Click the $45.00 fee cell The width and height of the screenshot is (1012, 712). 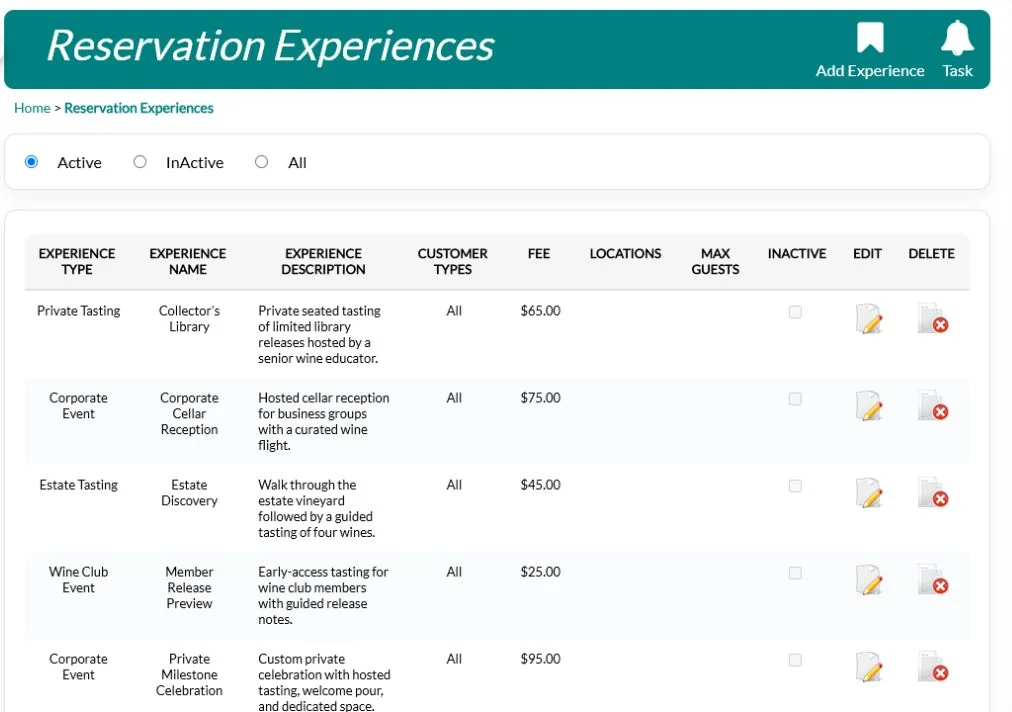point(540,485)
